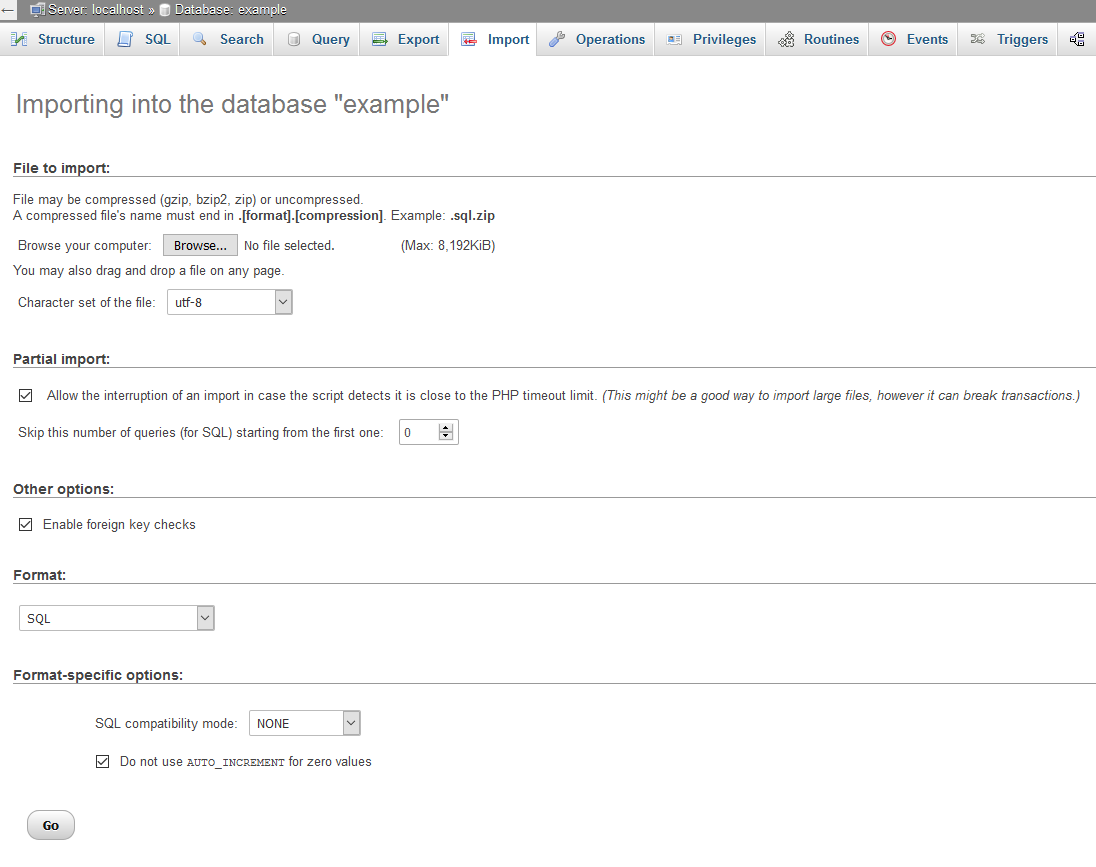Click the Operations wrench icon

pos(557,39)
